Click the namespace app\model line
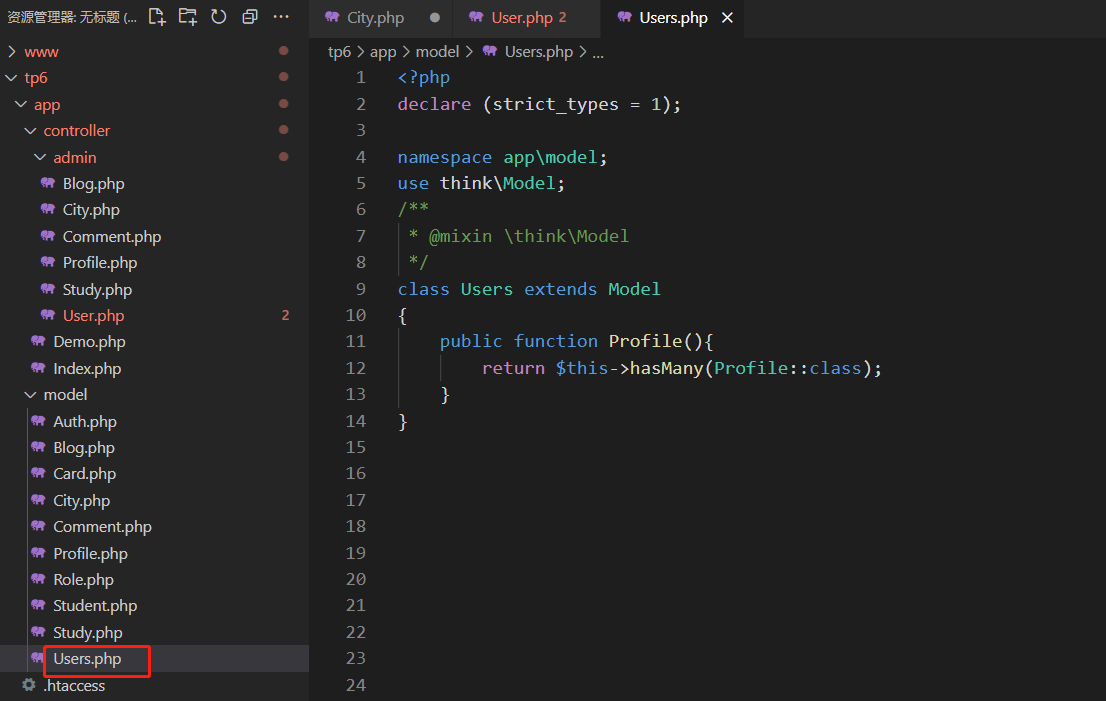This screenshot has width=1106, height=701. coord(502,157)
